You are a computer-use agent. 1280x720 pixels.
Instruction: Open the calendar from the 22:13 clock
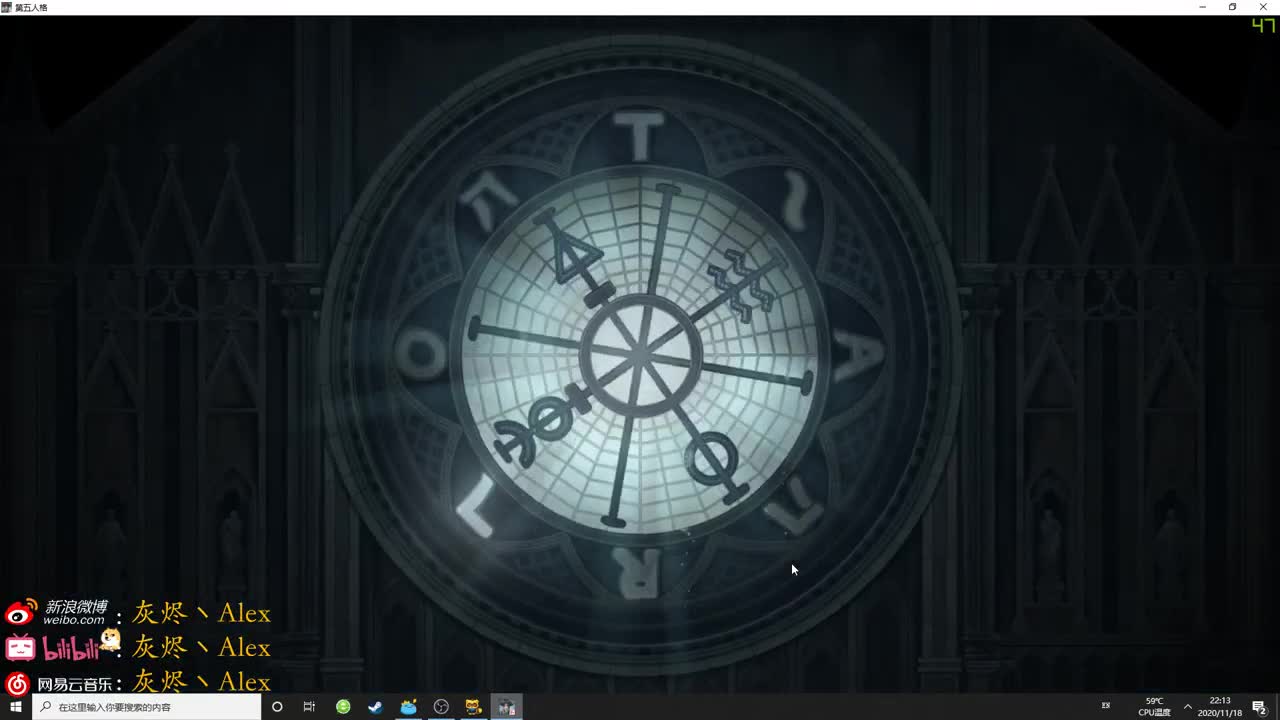click(1220, 707)
